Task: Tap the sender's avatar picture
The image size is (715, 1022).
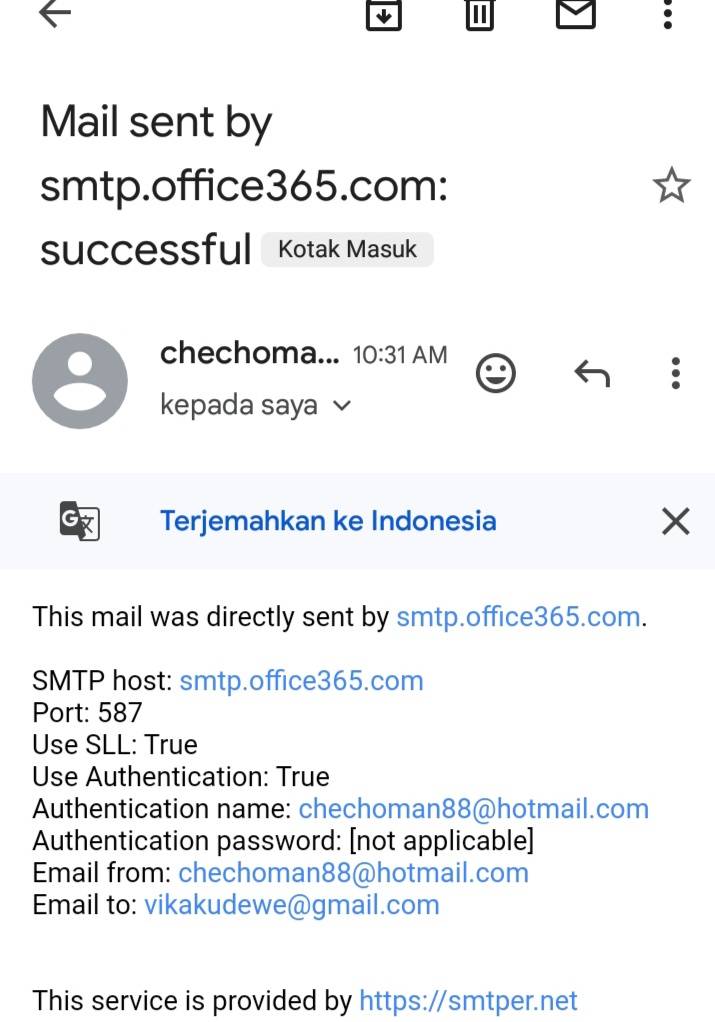Action: click(x=80, y=381)
